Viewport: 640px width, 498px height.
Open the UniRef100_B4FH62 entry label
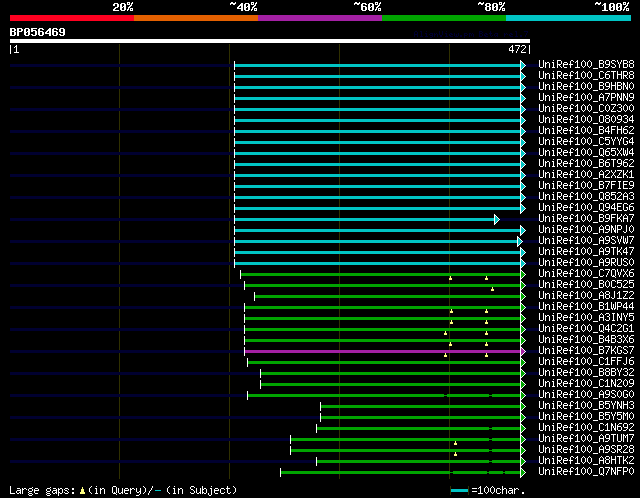click(586, 131)
